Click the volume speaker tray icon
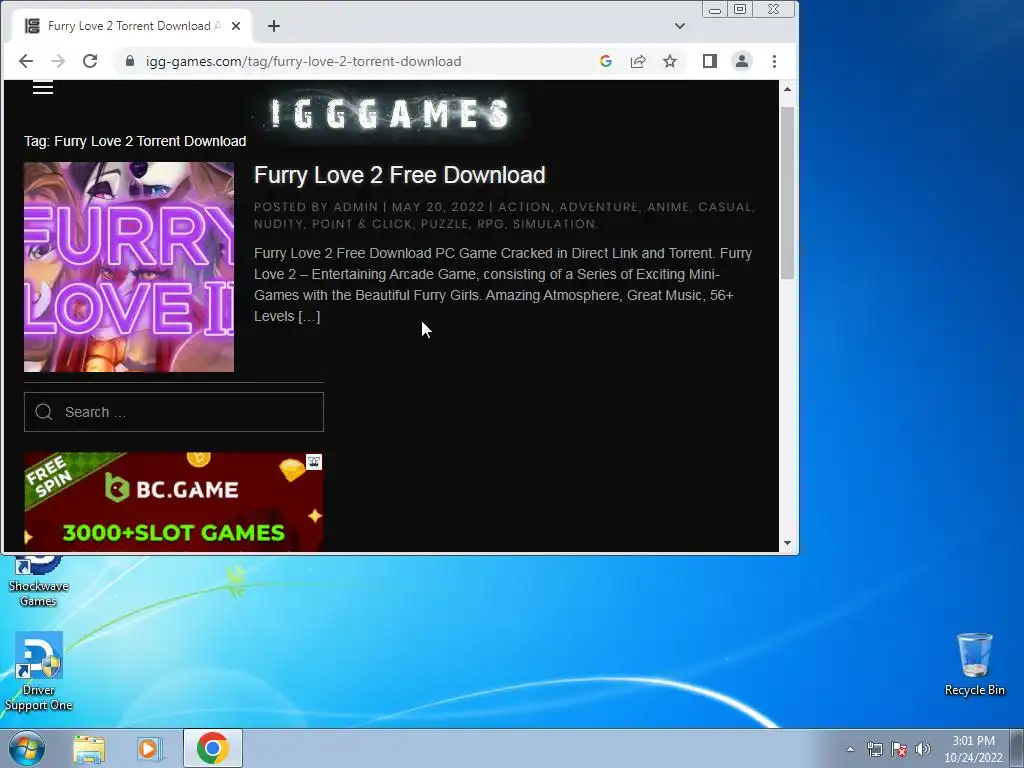Image resolution: width=1024 pixels, height=768 pixels. [922, 749]
